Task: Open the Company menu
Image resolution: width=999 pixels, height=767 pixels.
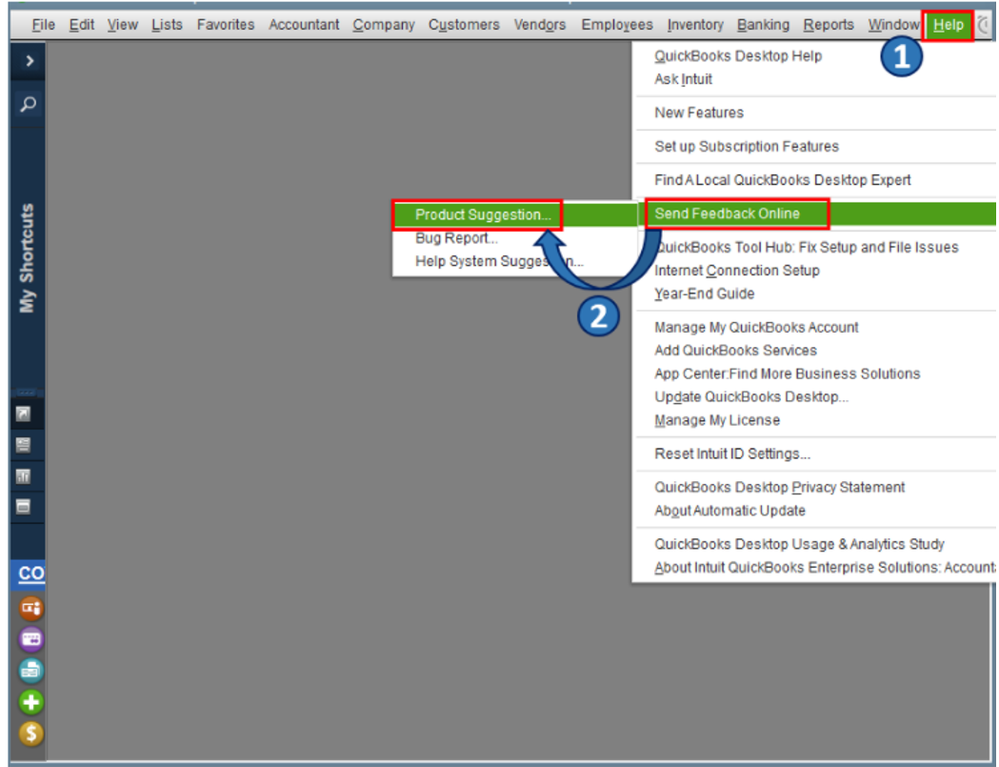Action: click(384, 25)
